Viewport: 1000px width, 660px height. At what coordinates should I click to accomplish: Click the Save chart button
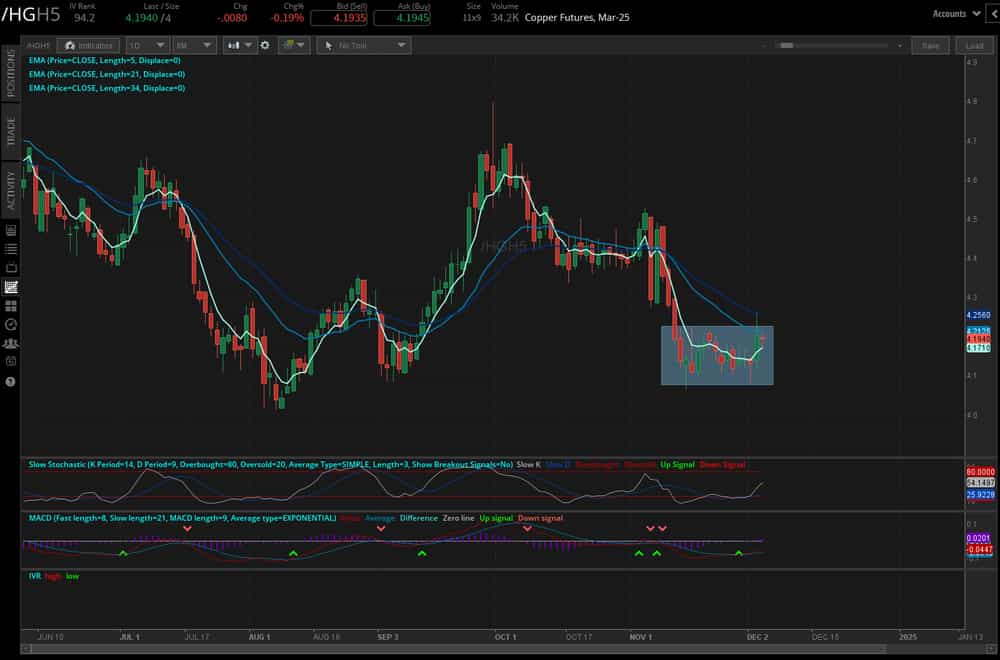click(x=930, y=45)
